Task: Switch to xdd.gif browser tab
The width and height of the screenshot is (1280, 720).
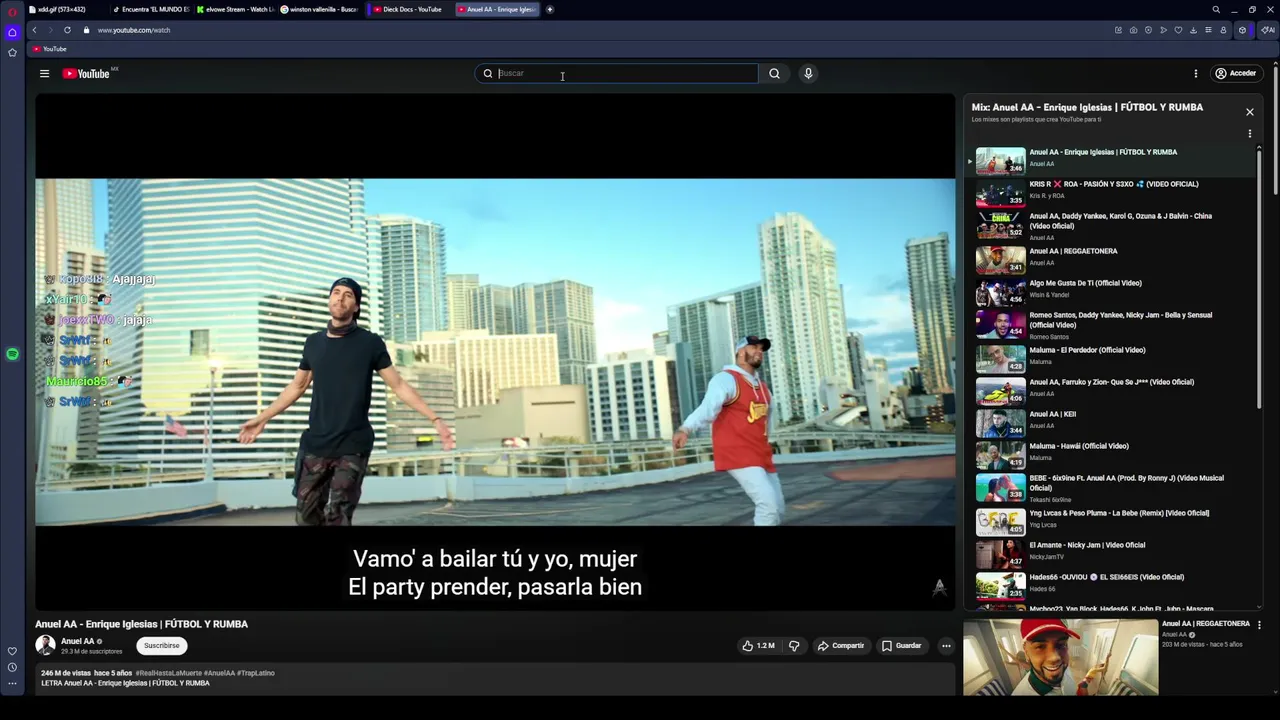Action: click(x=67, y=9)
